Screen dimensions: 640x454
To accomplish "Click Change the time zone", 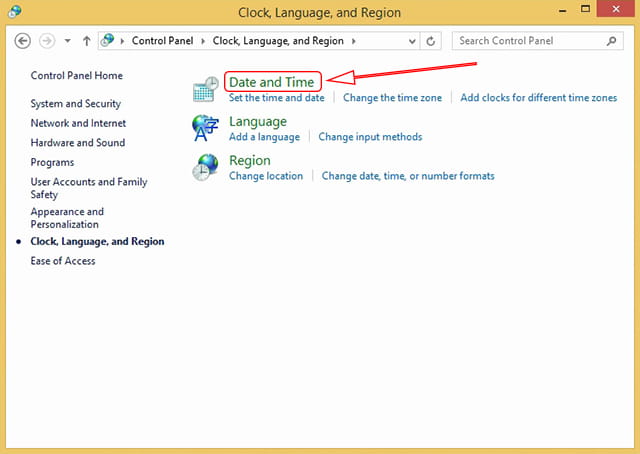I will click(392, 98).
